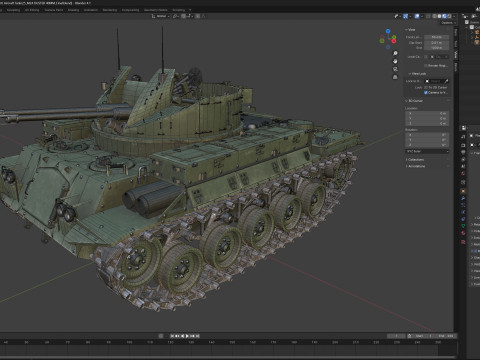The image size is (480, 360).
Task: Collapse the 3D Cursor panel section
Action: tap(414, 101)
